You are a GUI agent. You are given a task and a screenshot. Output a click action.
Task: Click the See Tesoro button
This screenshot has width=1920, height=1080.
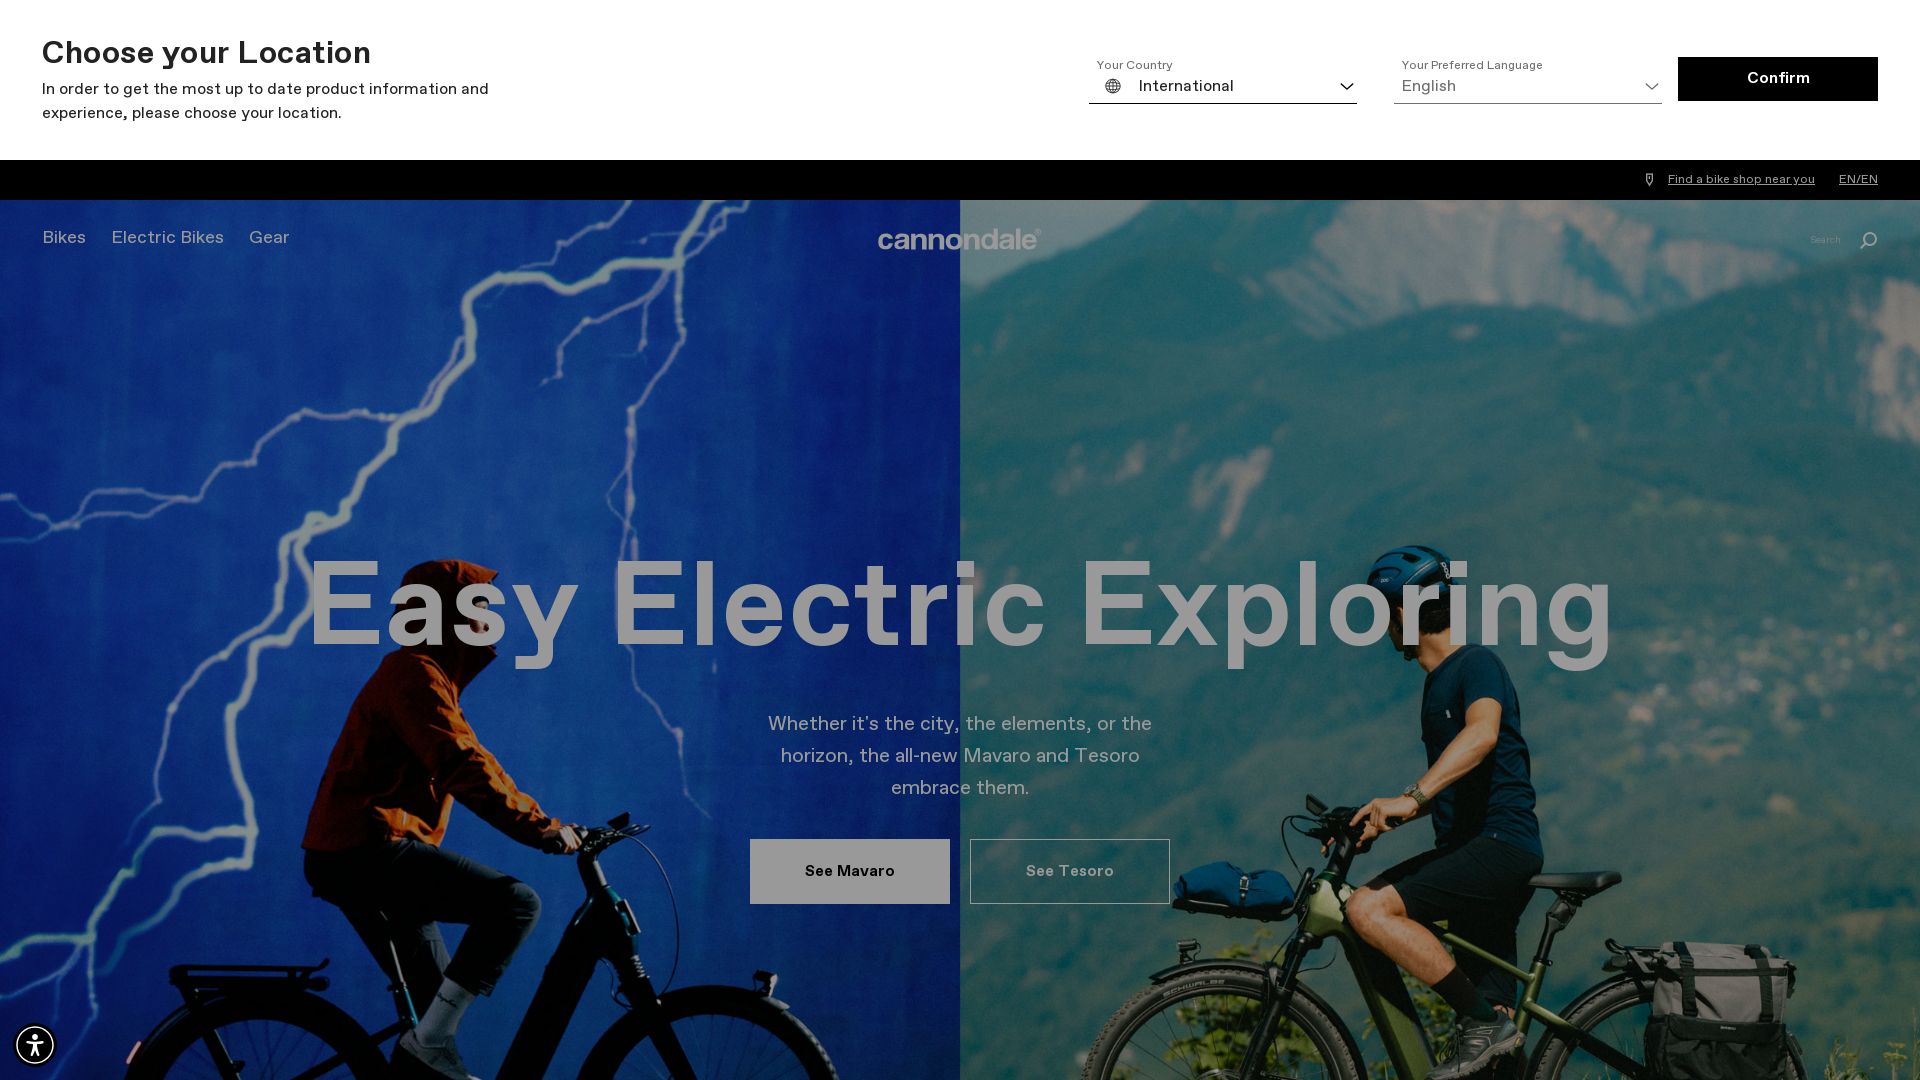click(1069, 871)
